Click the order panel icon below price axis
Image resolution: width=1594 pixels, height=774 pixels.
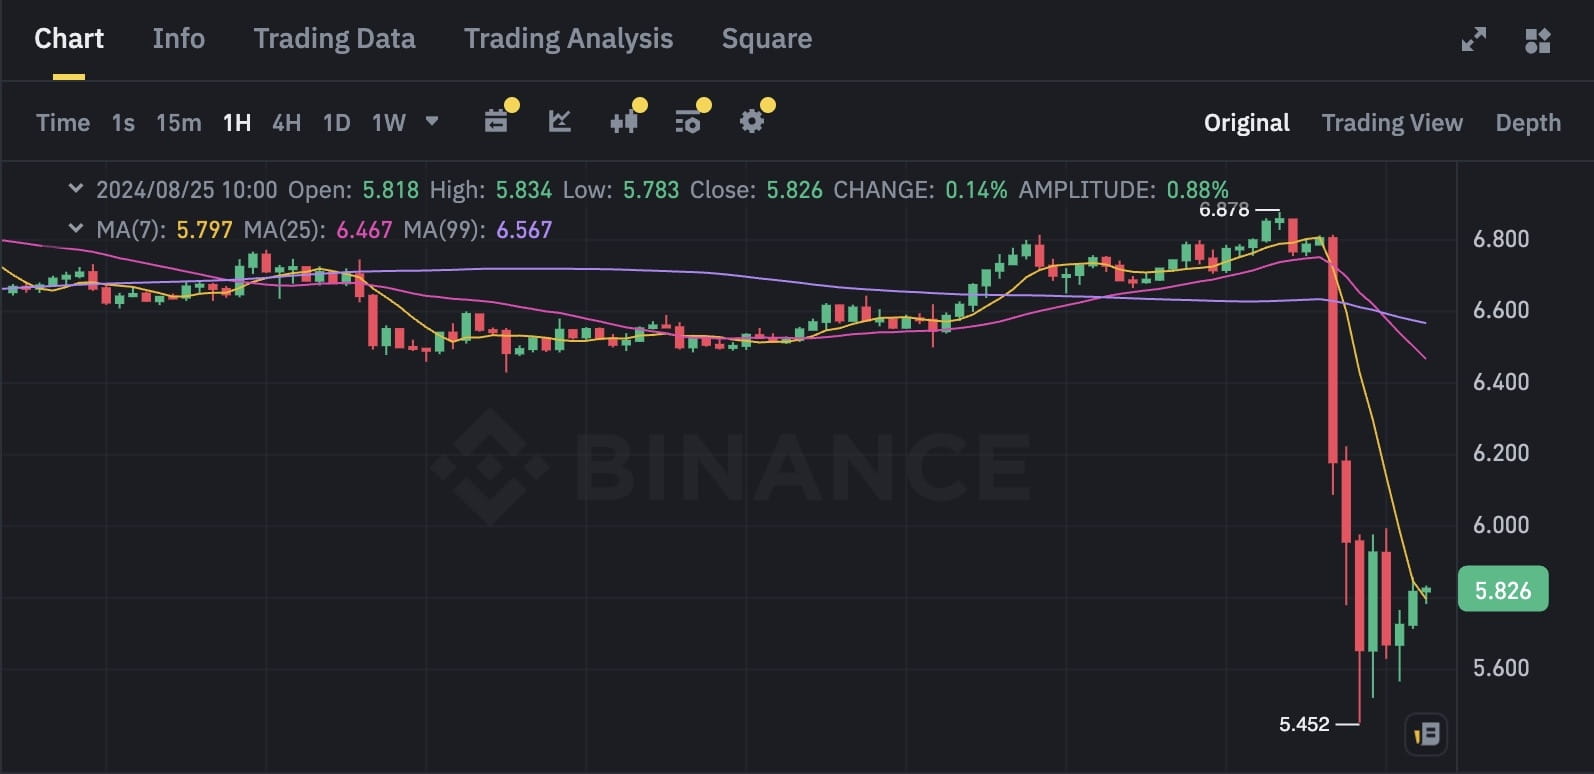(1426, 735)
